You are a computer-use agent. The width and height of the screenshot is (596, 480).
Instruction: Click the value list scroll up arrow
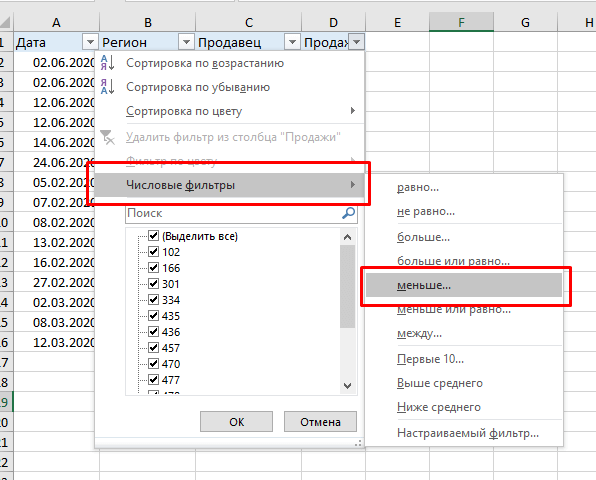pos(347,237)
